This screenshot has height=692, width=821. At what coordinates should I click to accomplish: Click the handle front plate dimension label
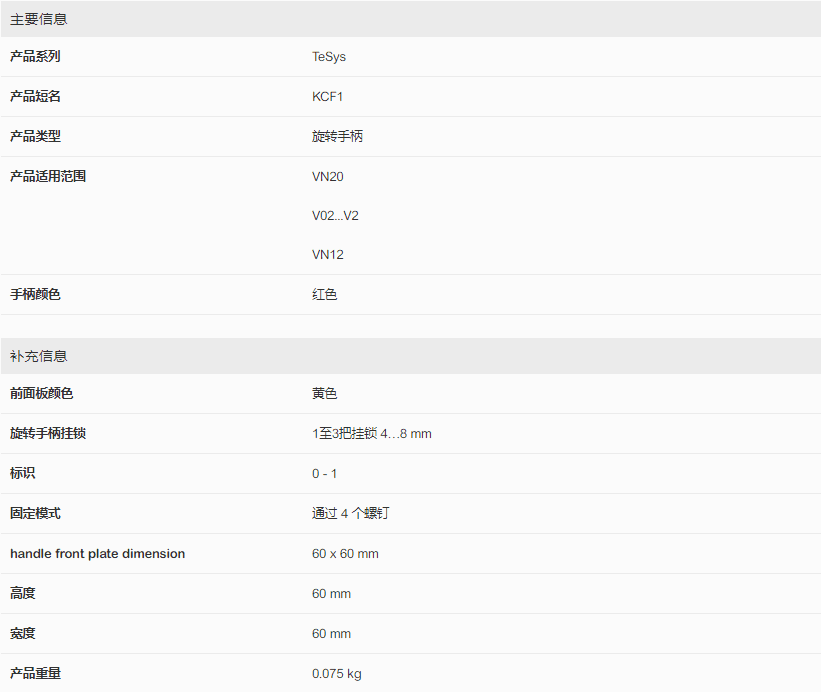tap(97, 553)
